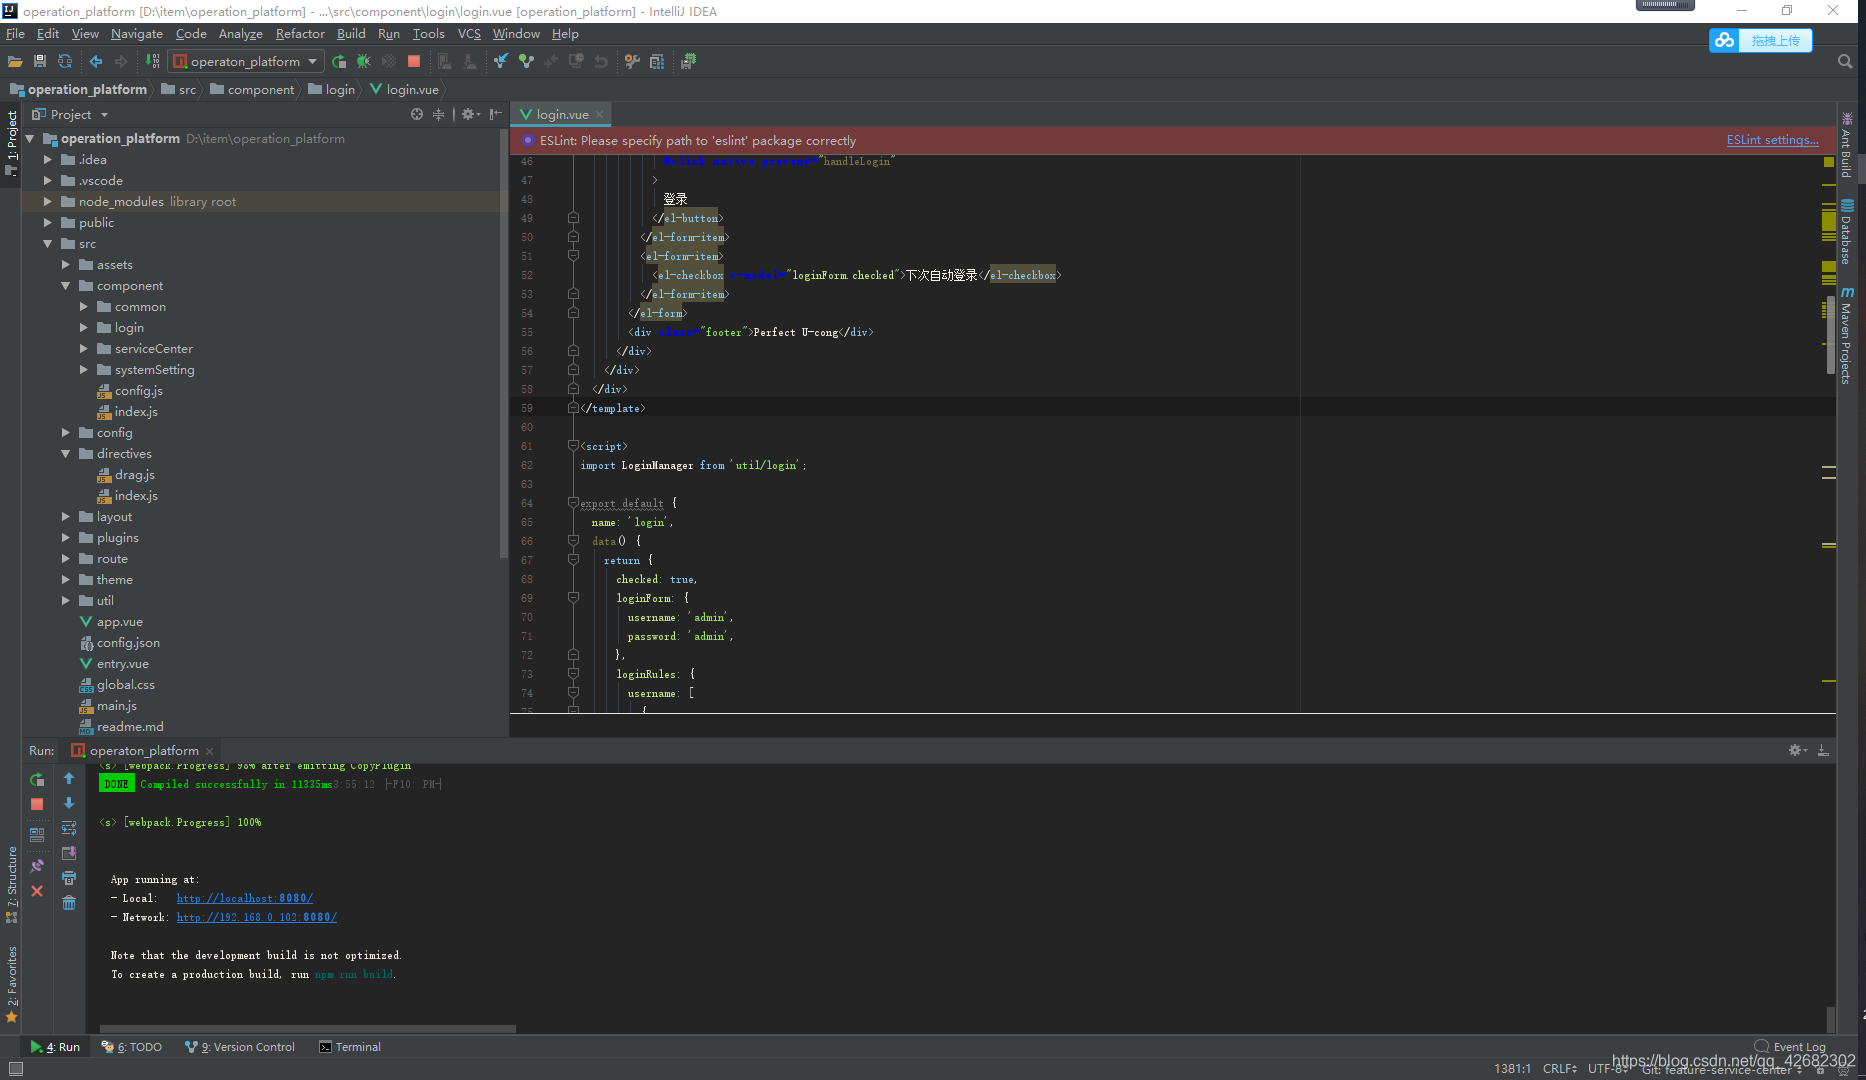Open Search Everywhere magnifier icon
The height and width of the screenshot is (1080, 1866).
(1845, 61)
